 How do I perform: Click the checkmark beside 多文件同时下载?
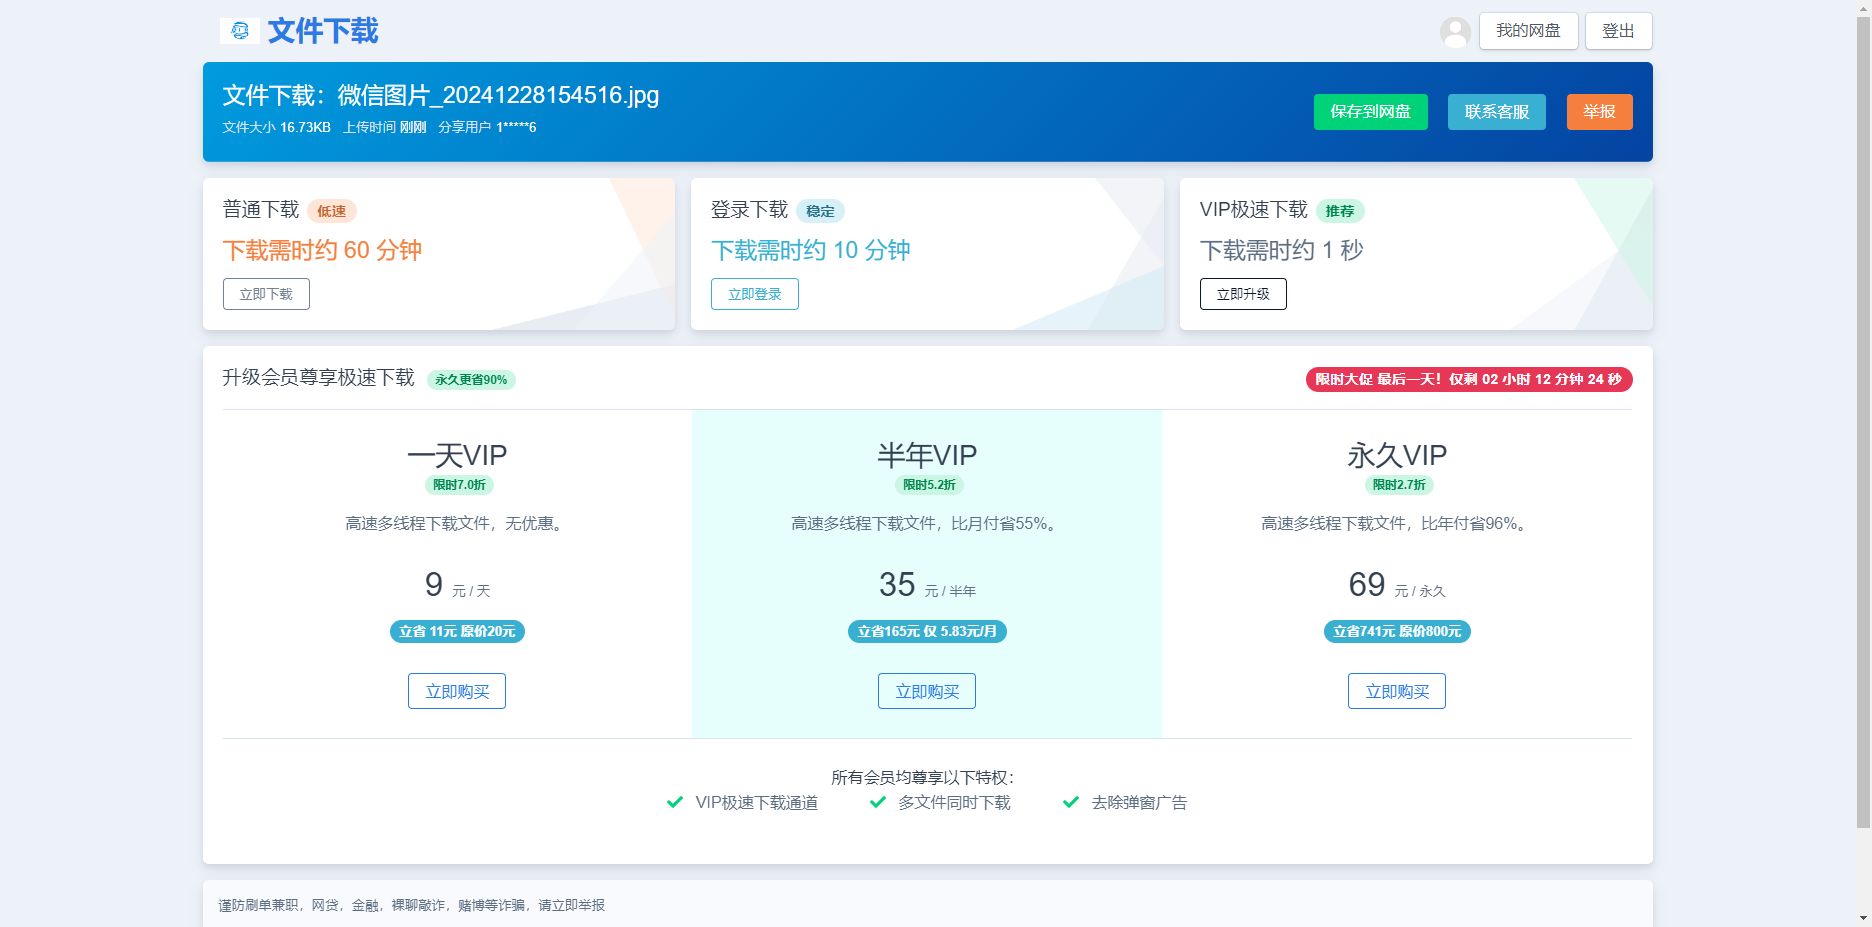click(878, 802)
